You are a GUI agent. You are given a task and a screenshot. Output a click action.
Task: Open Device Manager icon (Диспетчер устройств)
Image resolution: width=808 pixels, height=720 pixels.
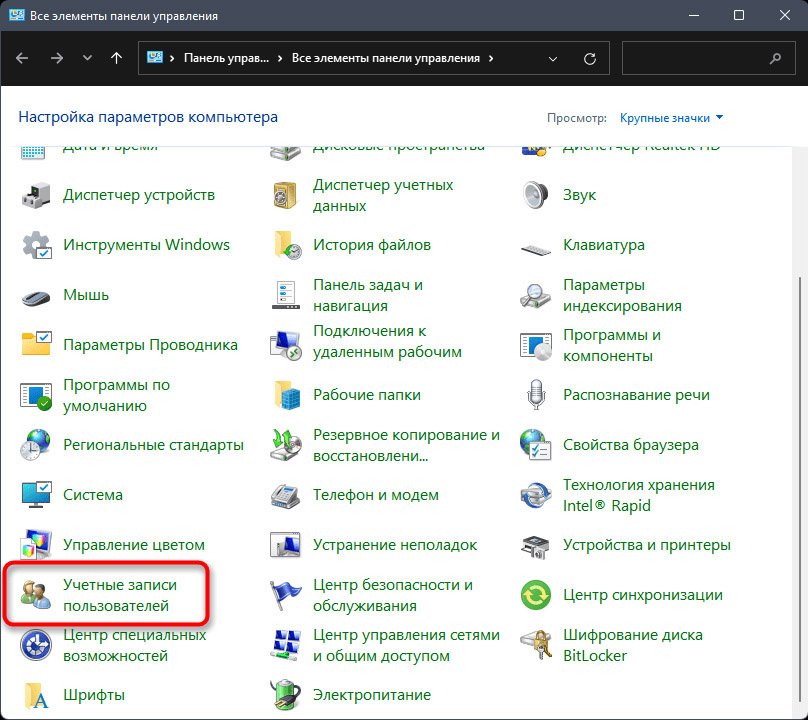36,195
